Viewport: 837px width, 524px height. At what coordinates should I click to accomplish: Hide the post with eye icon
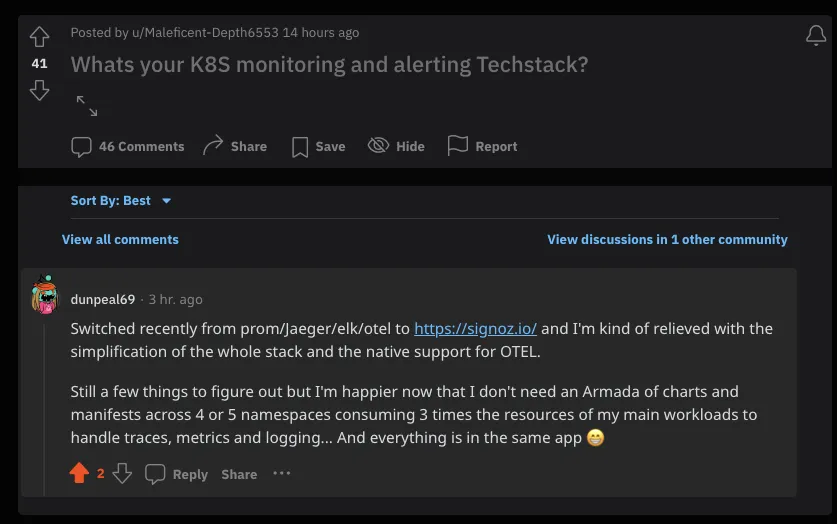396,146
